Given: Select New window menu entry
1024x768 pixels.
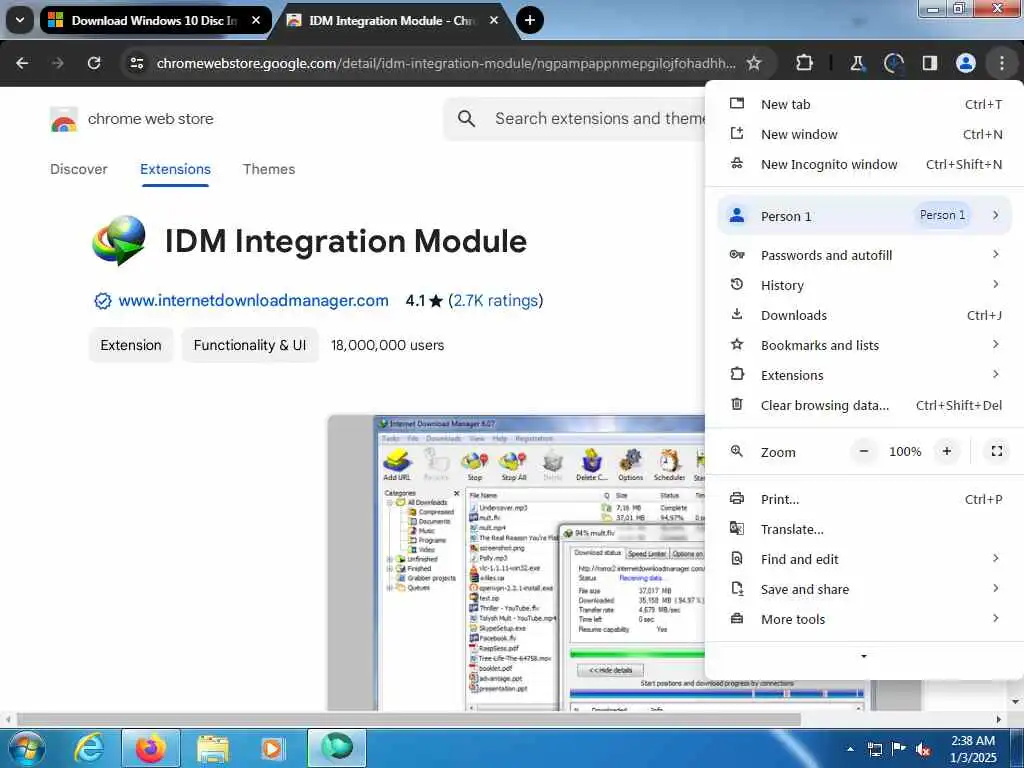Looking at the screenshot, I should click(865, 134).
